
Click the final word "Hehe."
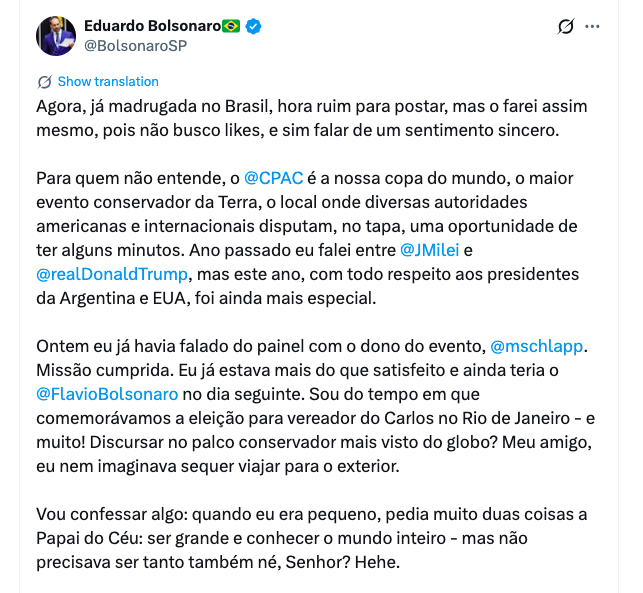[377, 562]
